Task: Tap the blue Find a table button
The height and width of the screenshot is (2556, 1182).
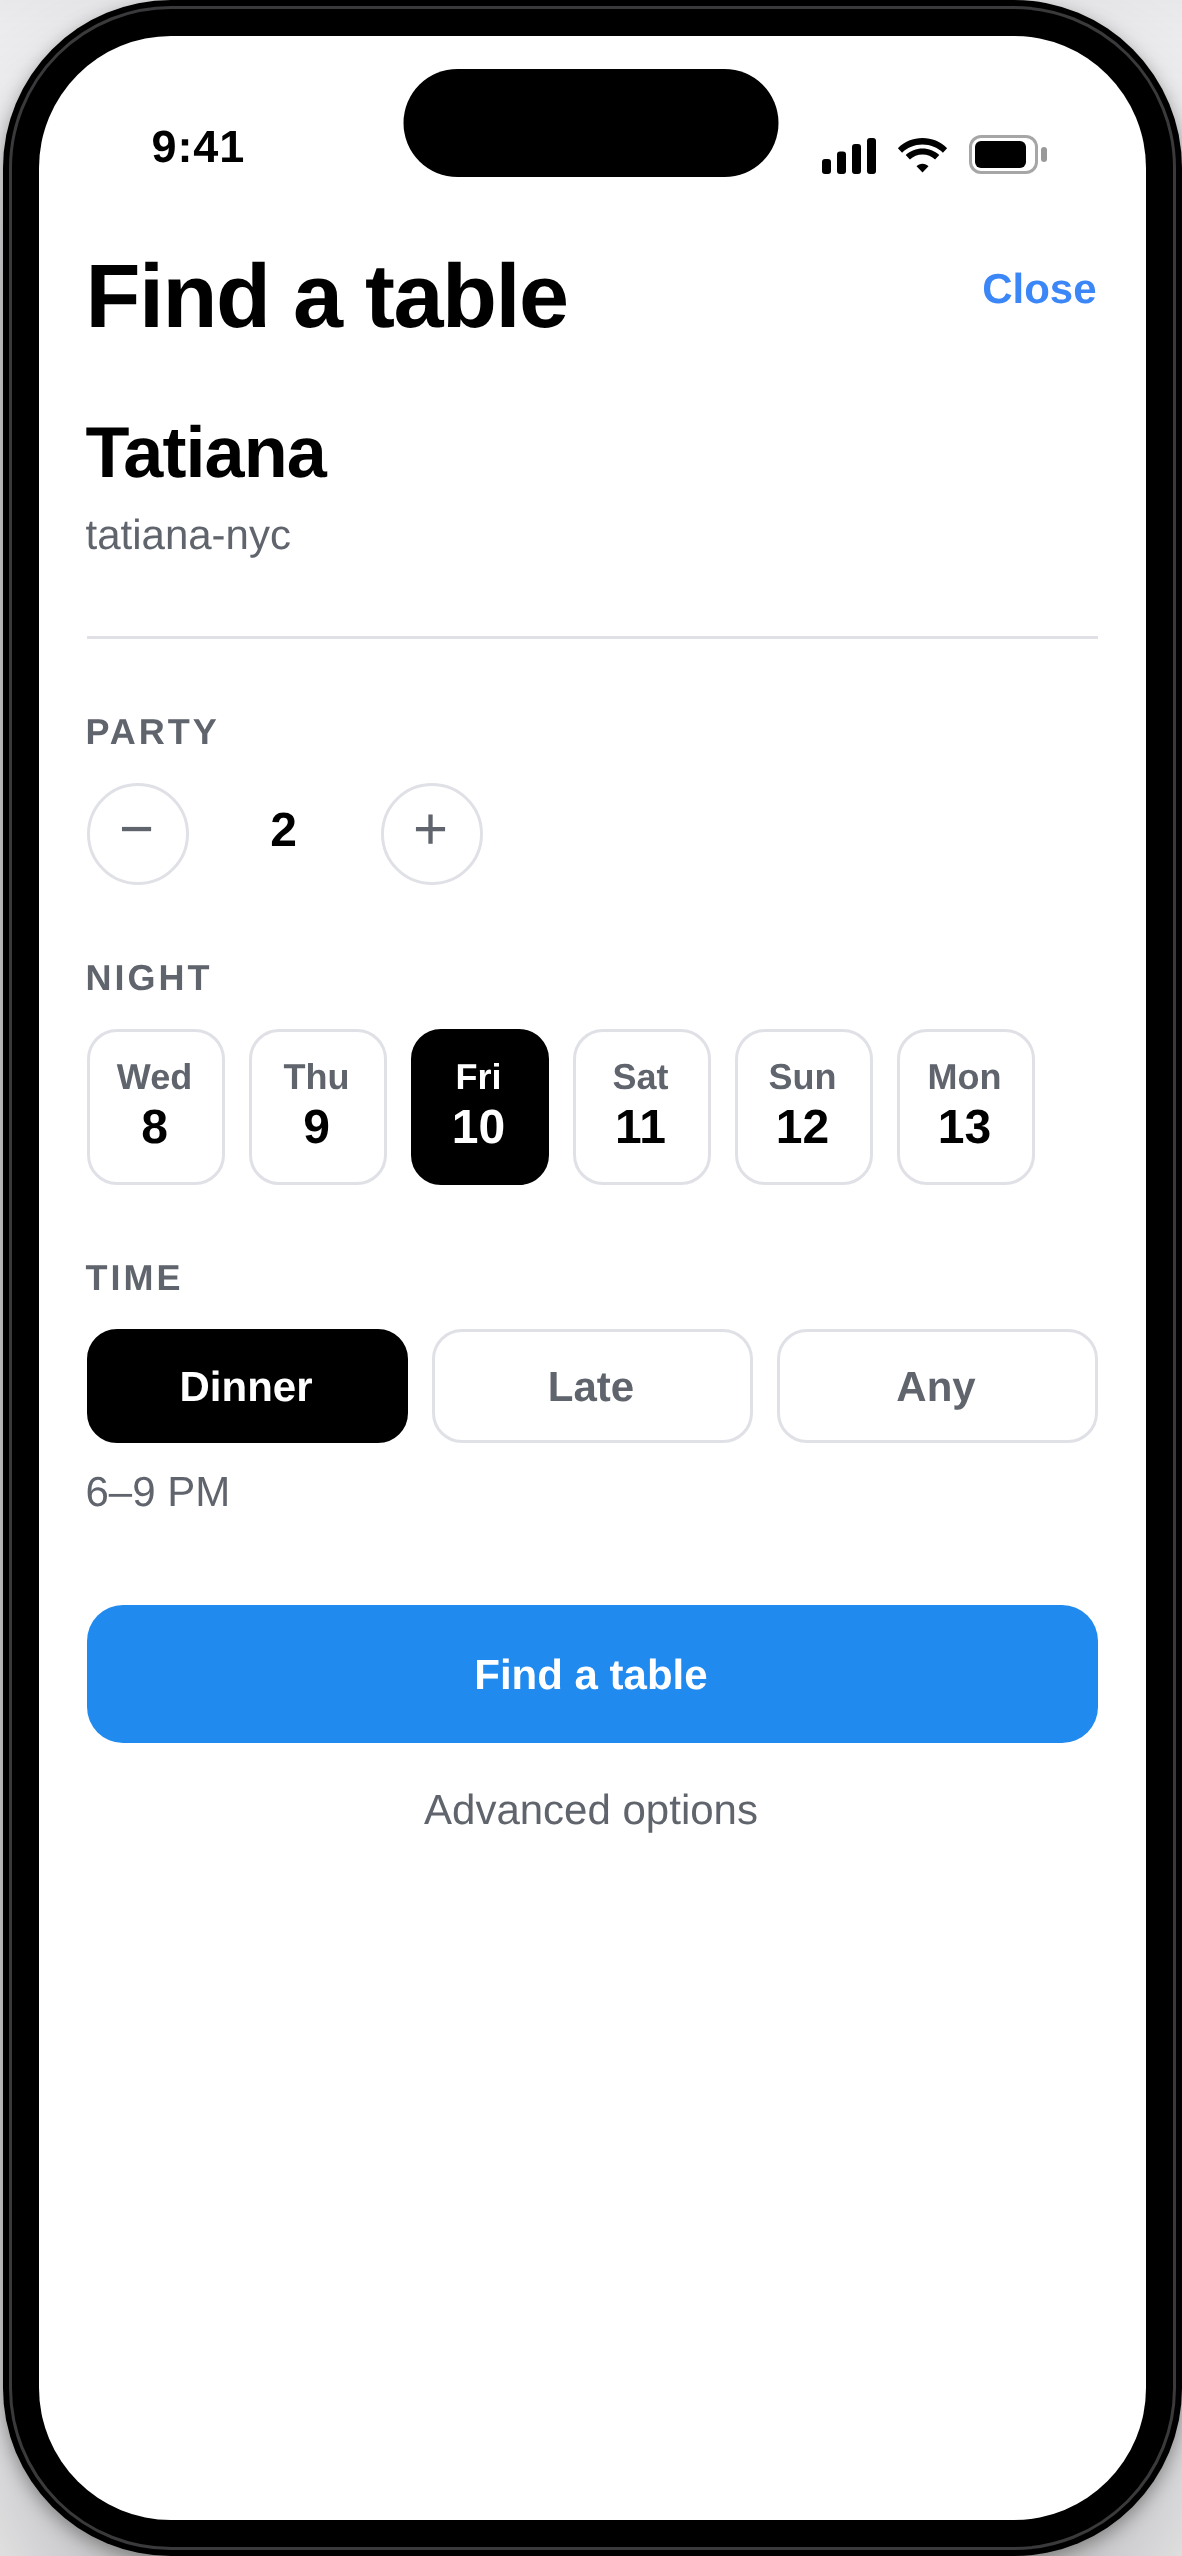Action: click(592, 1674)
